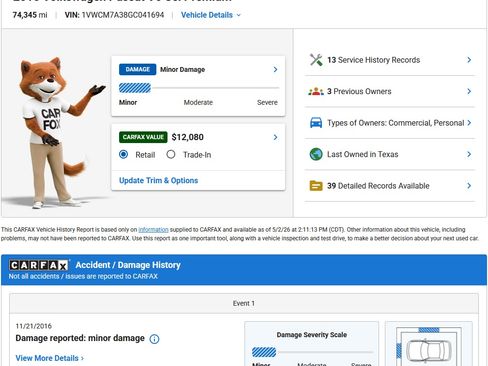This screenshot has width=488, height=366.
Task: Click the Event 1 header
Action: [244, 303]
